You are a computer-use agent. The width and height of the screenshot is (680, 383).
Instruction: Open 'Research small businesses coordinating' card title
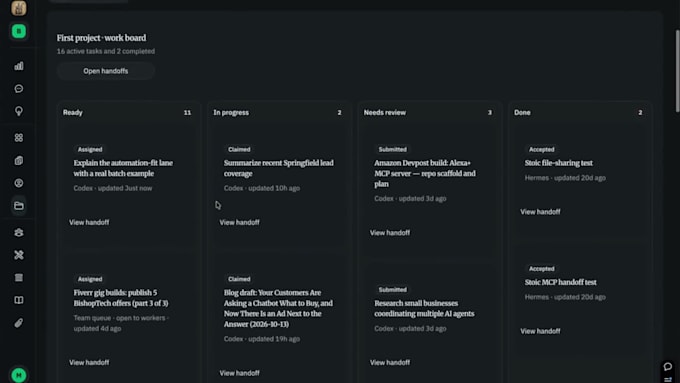pos(424,308)
